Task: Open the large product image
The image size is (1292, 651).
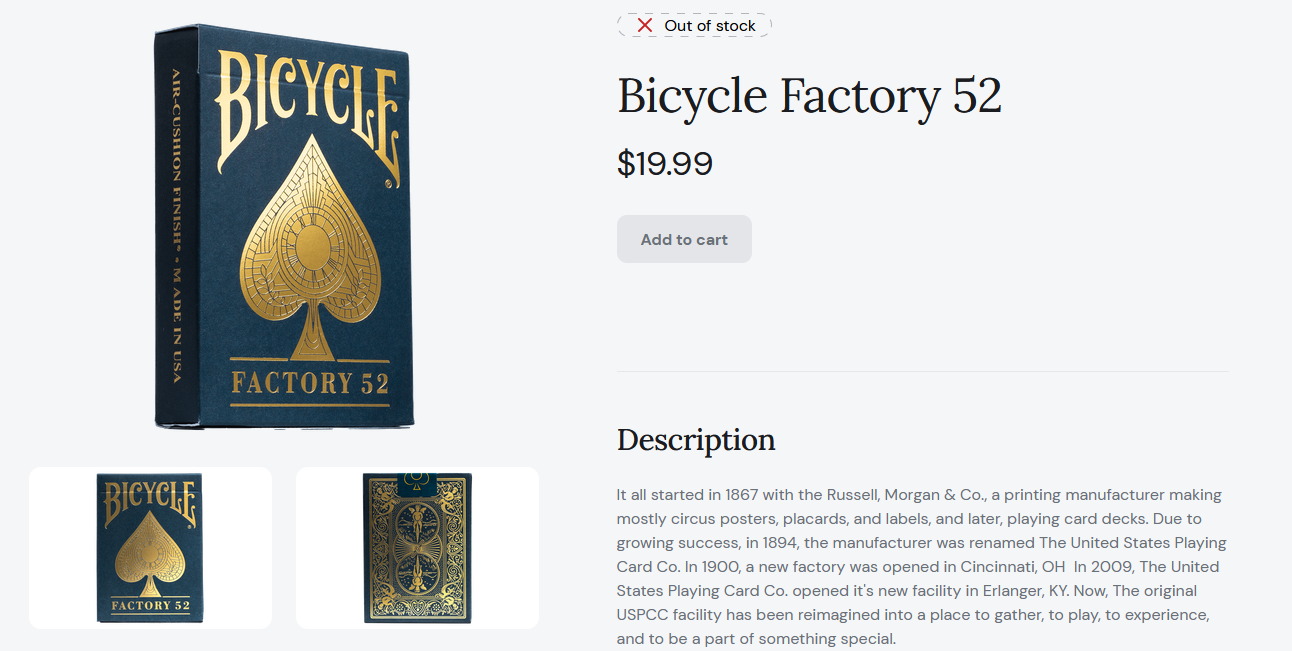Action: point(284,227)
